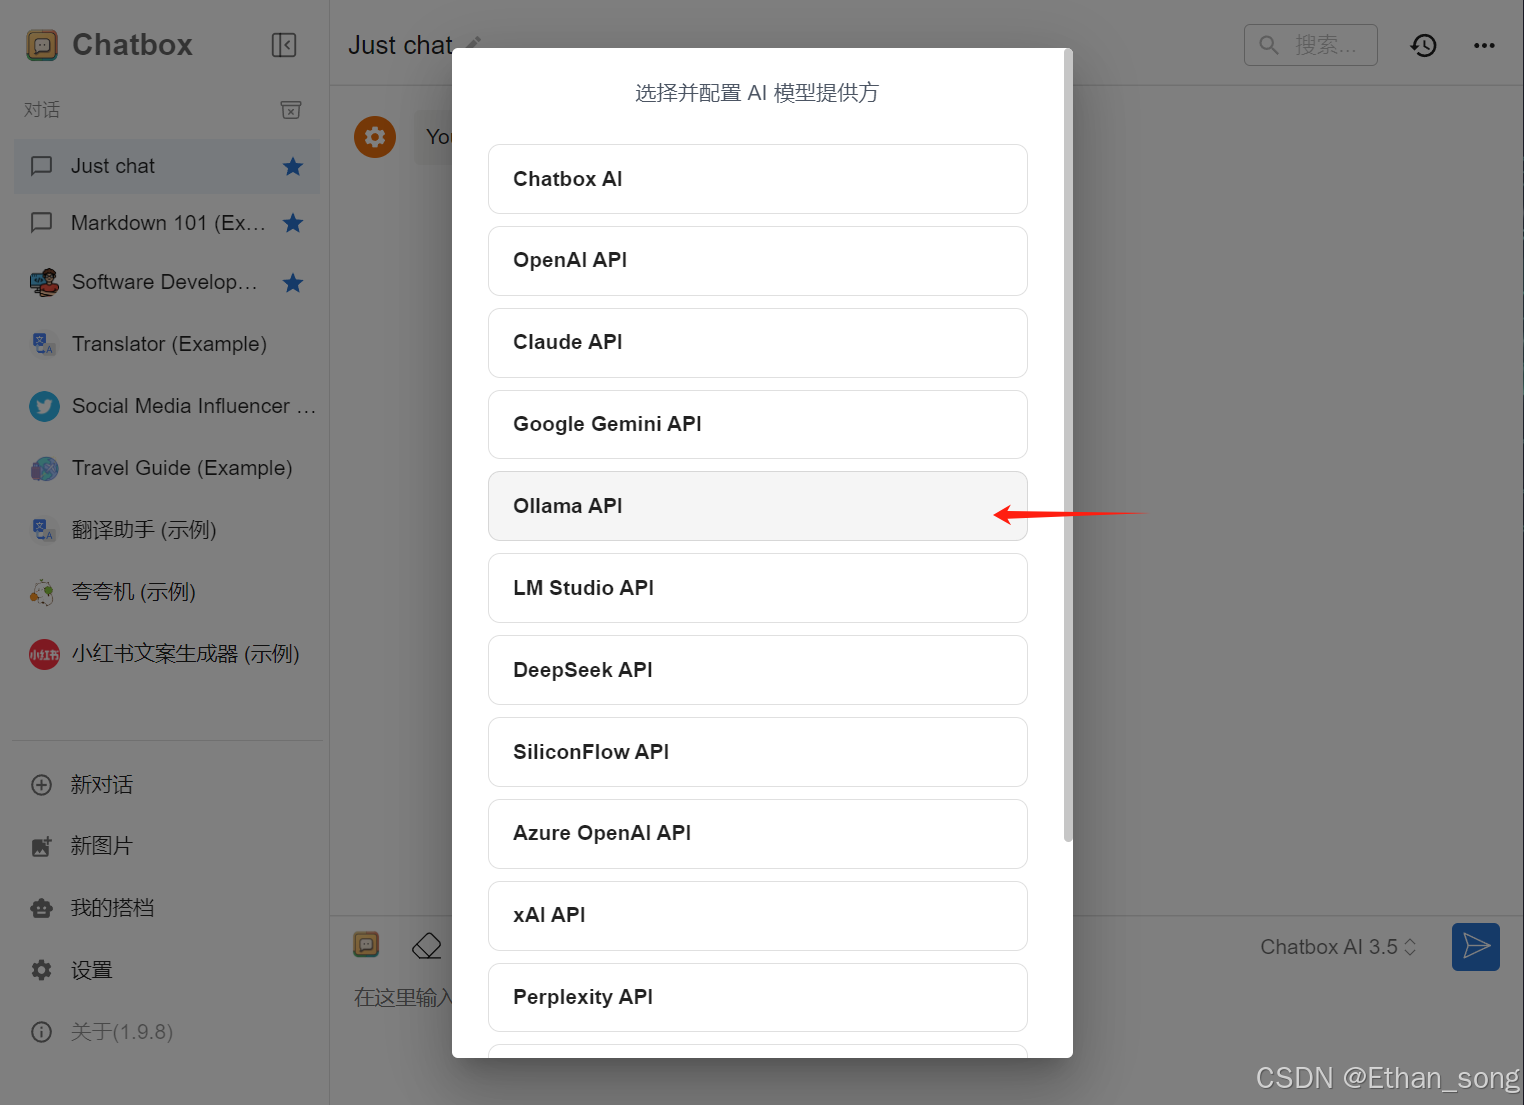
Task: Select DeepSeek API provider
Action: 758,670
